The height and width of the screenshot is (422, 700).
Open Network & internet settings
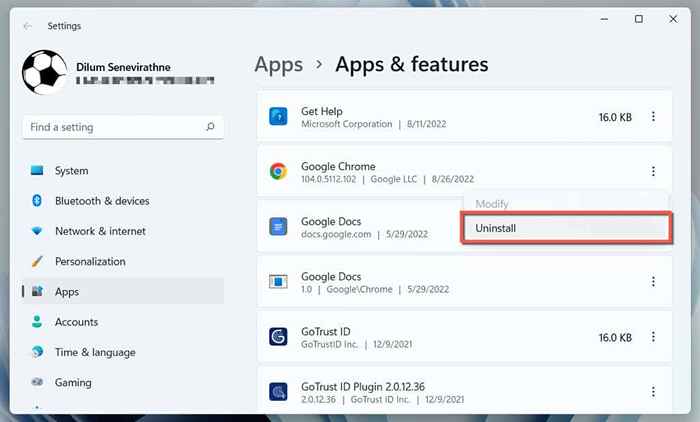pyautogui.click(x=123, y=231)
